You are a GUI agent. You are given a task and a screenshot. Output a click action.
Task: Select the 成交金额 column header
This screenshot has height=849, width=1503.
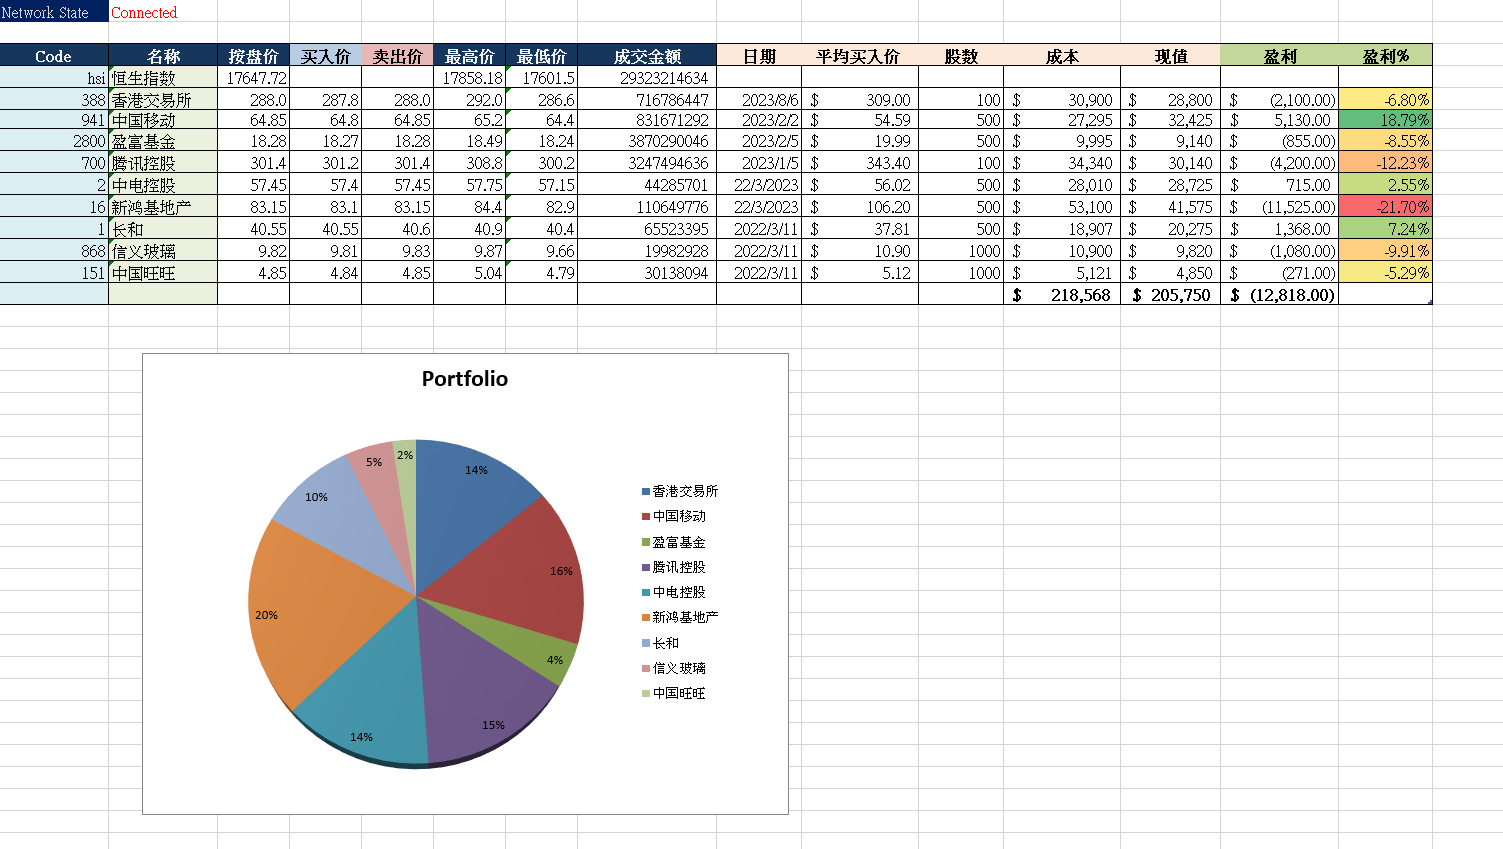tap(648, 56)
